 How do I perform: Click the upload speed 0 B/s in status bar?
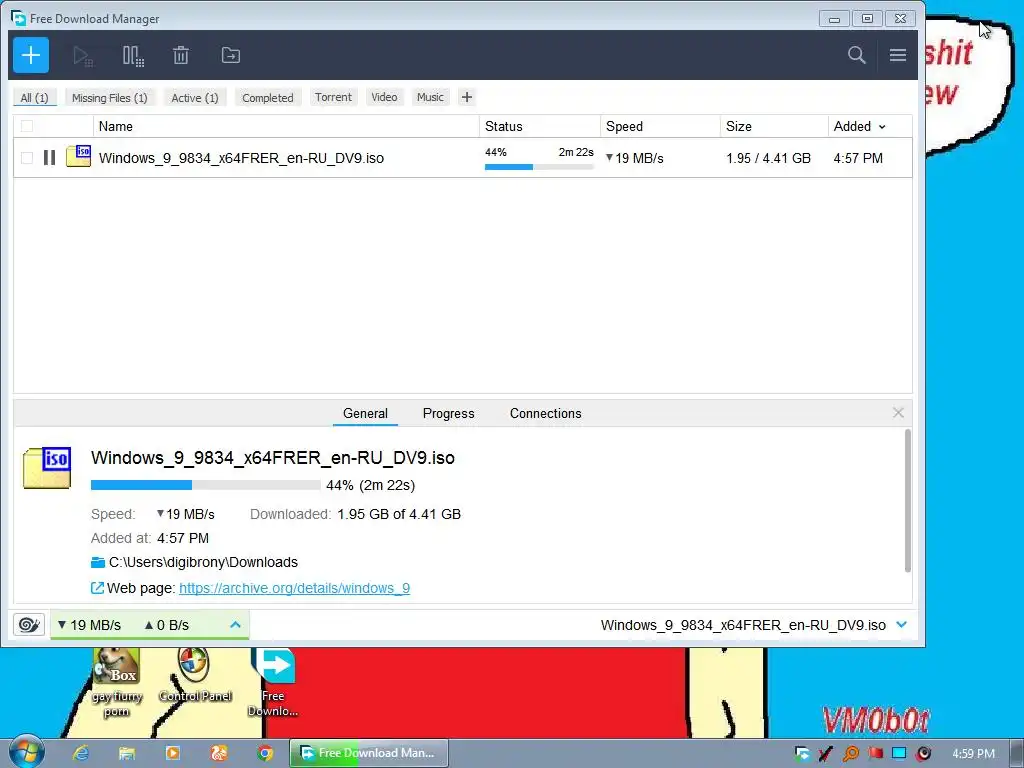point(167,625)
